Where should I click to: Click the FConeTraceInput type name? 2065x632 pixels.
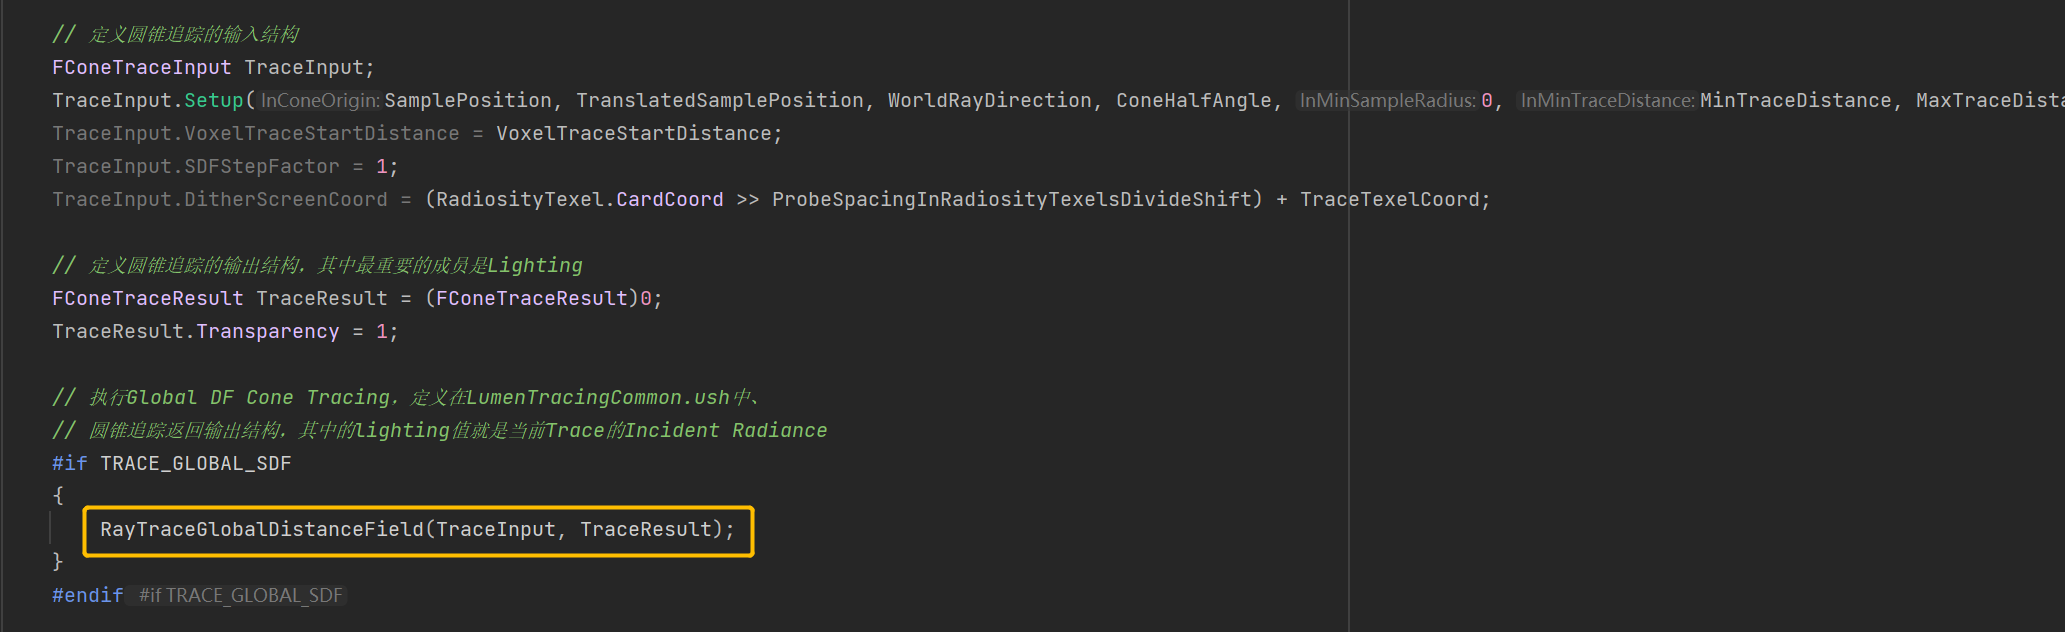(141, 67)
